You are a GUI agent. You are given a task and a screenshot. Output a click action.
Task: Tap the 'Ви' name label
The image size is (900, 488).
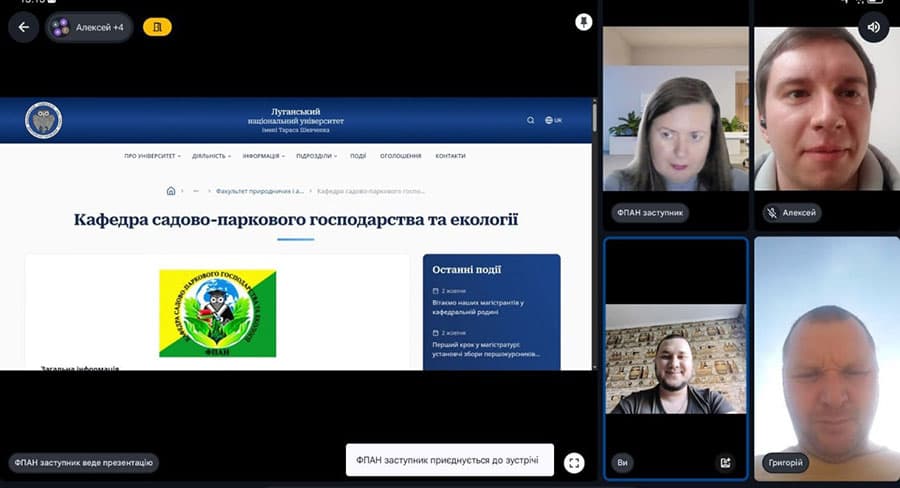point(622,463)
